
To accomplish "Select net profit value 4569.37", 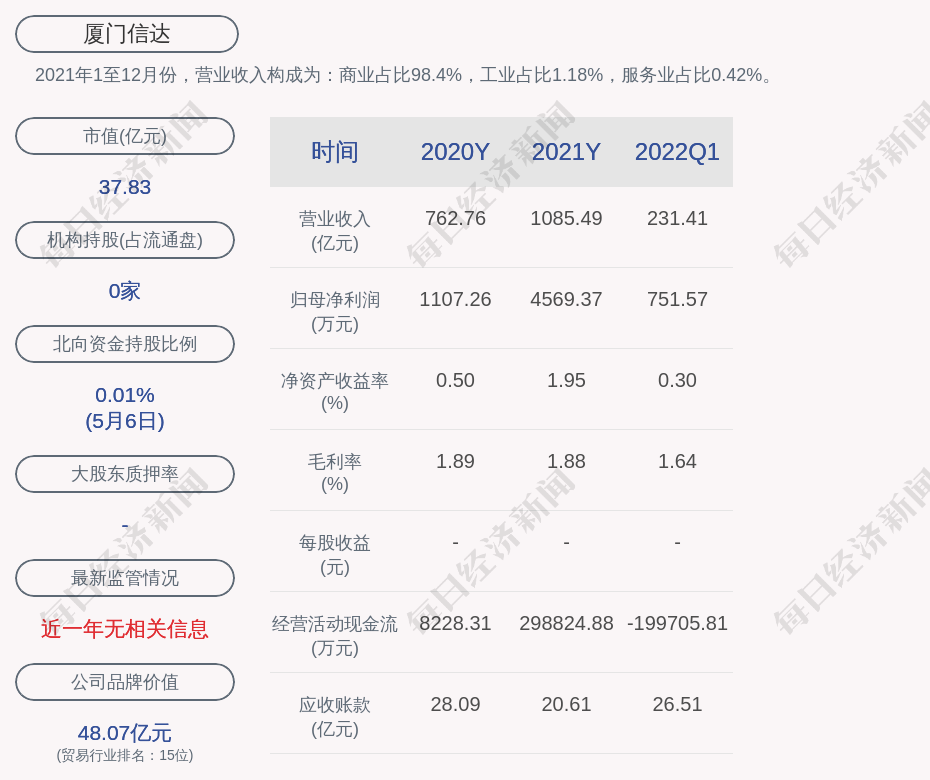I will coord(566,299).
